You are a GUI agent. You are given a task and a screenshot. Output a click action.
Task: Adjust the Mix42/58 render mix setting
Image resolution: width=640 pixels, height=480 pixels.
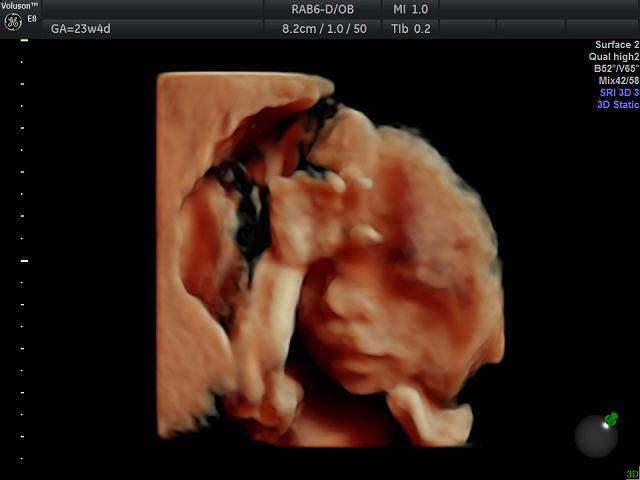[x=619, y=81]
